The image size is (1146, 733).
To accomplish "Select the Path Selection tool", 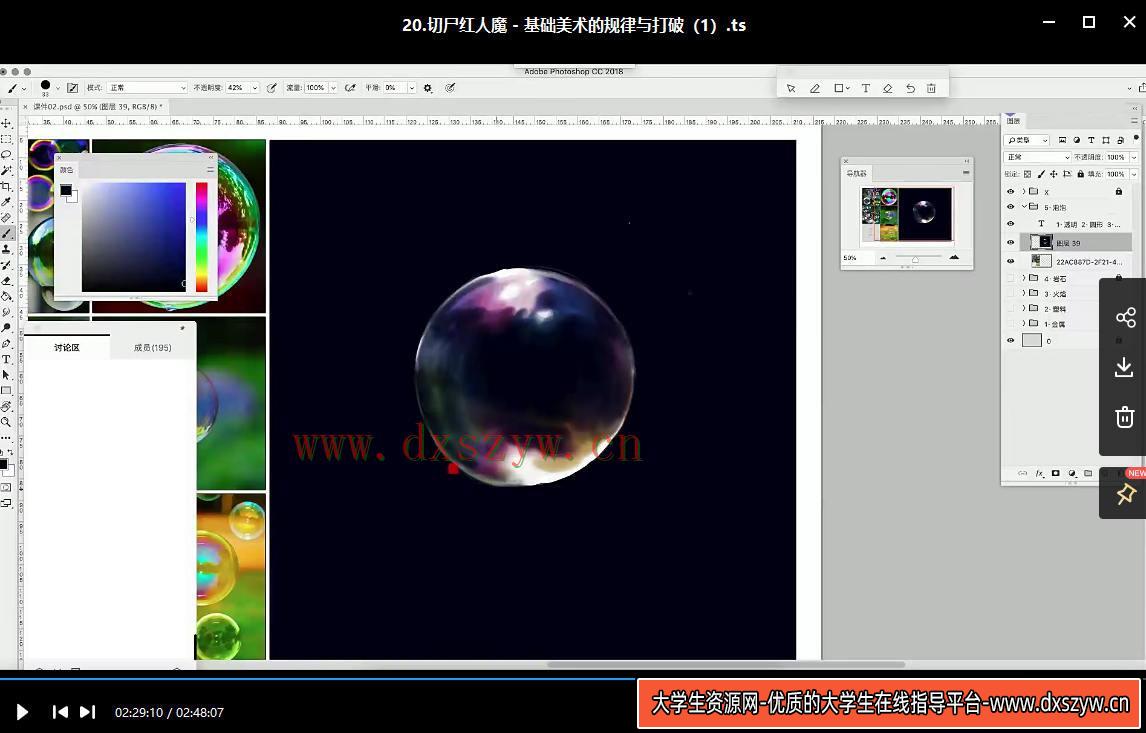I will click(x=7, y=375).
